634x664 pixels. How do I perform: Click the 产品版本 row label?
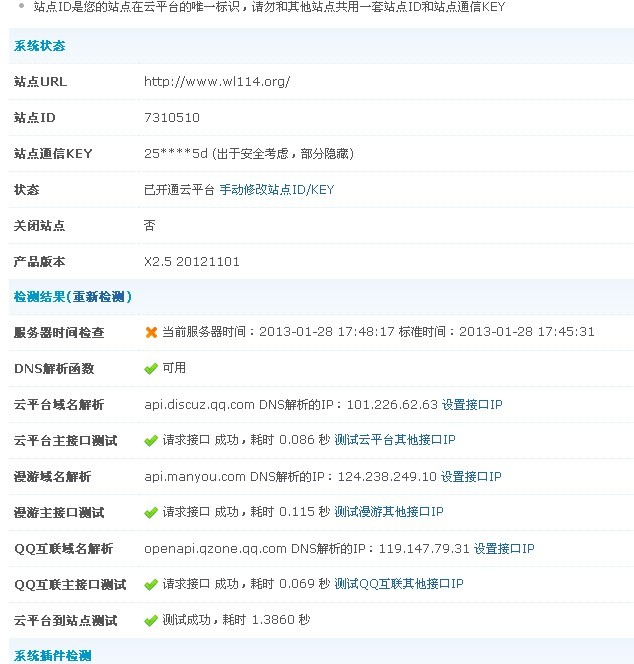point(40,262)
